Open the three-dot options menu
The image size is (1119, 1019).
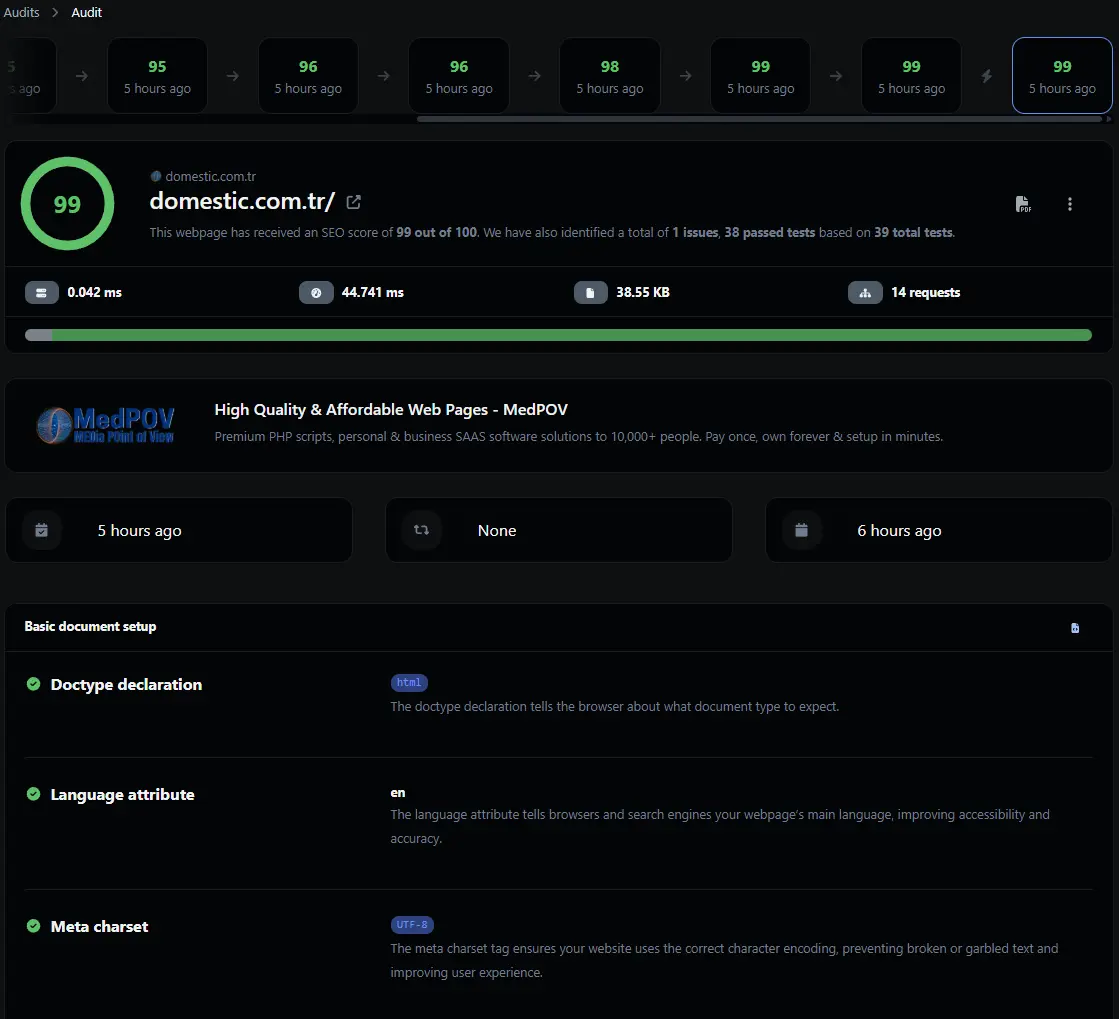[x=1070, y=203]
